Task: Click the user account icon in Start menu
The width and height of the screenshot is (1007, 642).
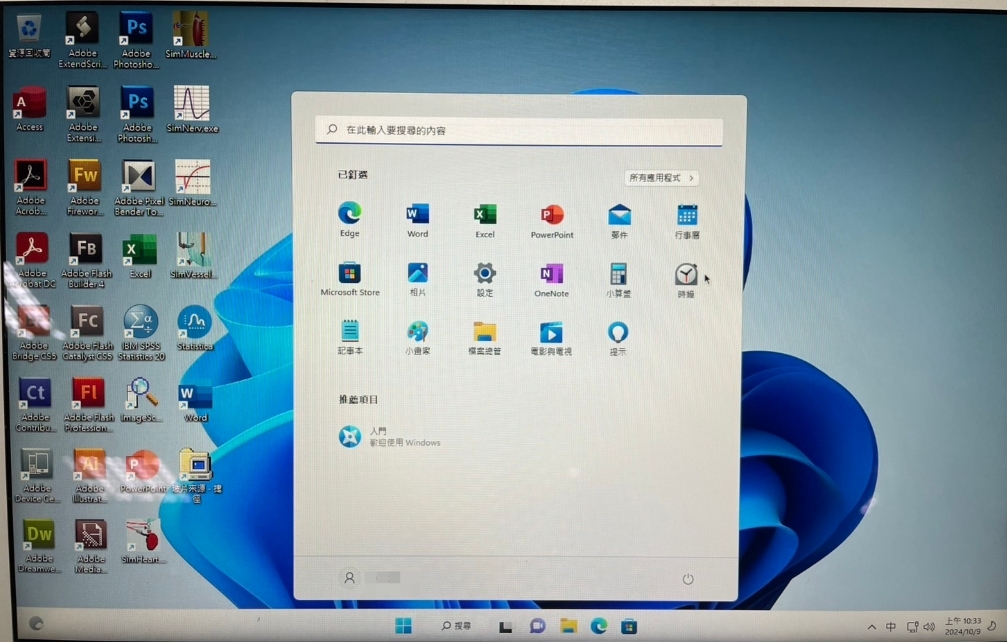Action: (349, 578)
